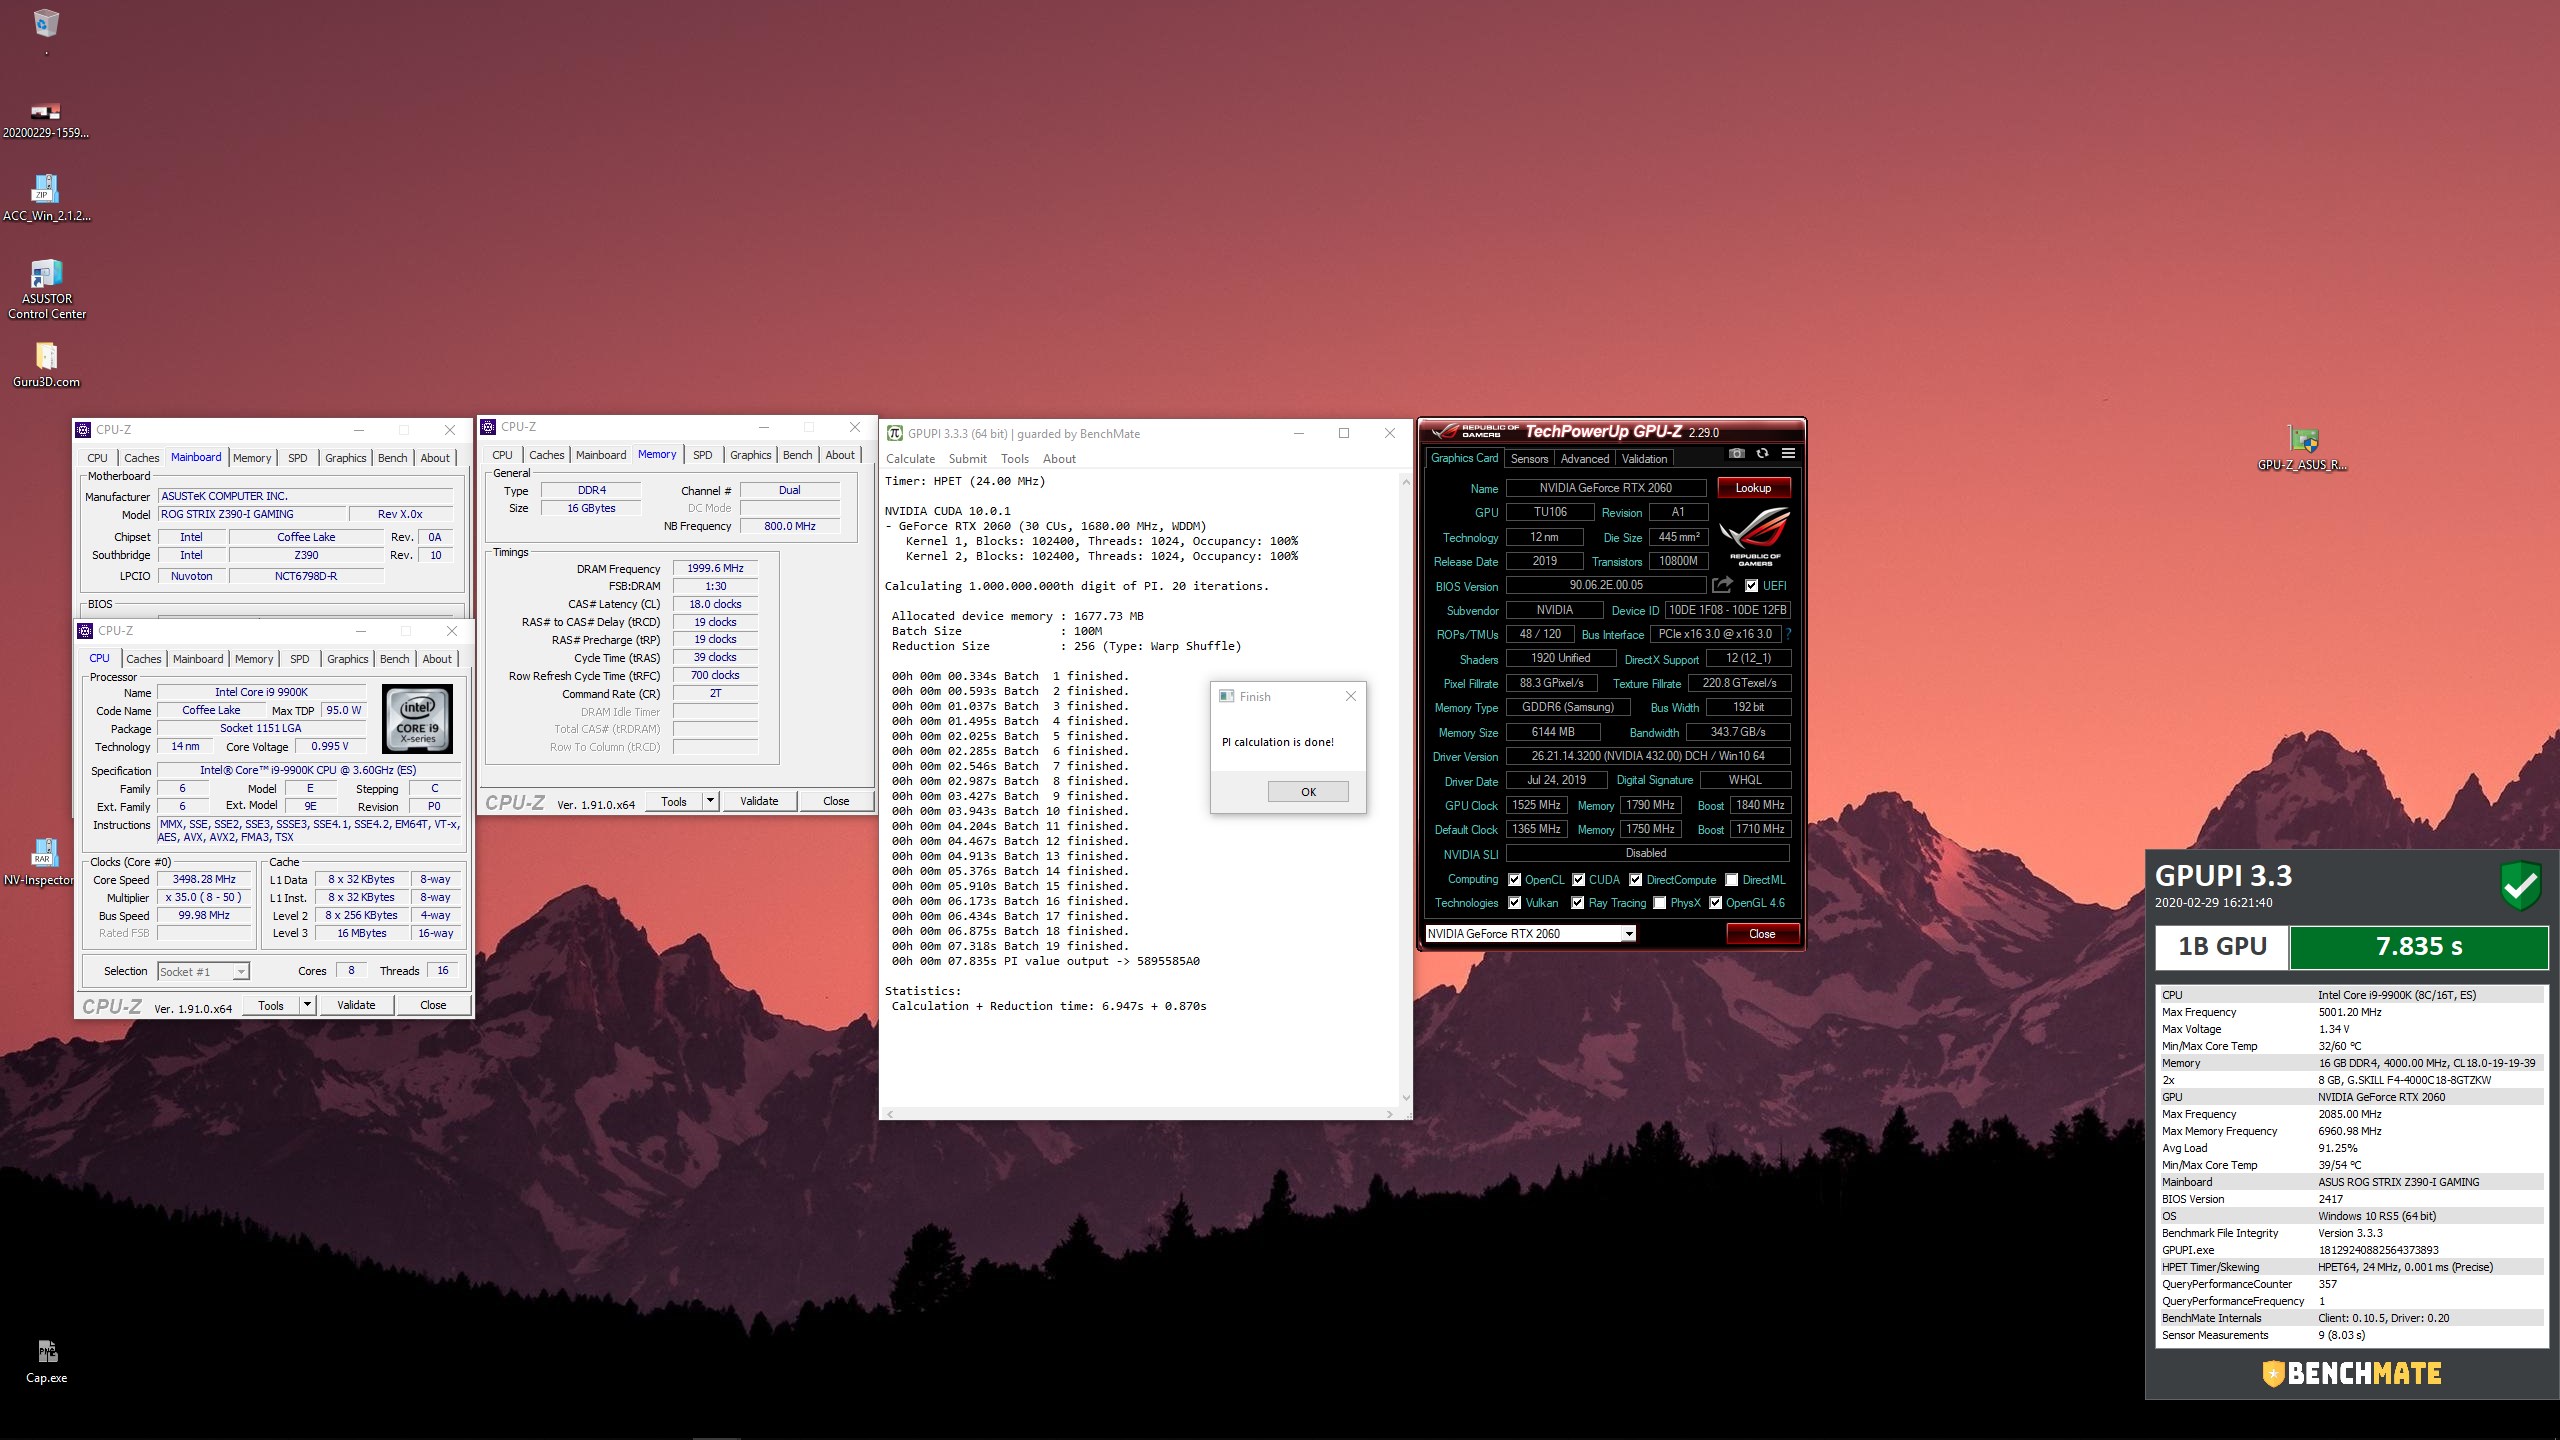2560x1440 pixels.
Task: Open the 20200229-1559 desktop file
Action: click(46, 111)
